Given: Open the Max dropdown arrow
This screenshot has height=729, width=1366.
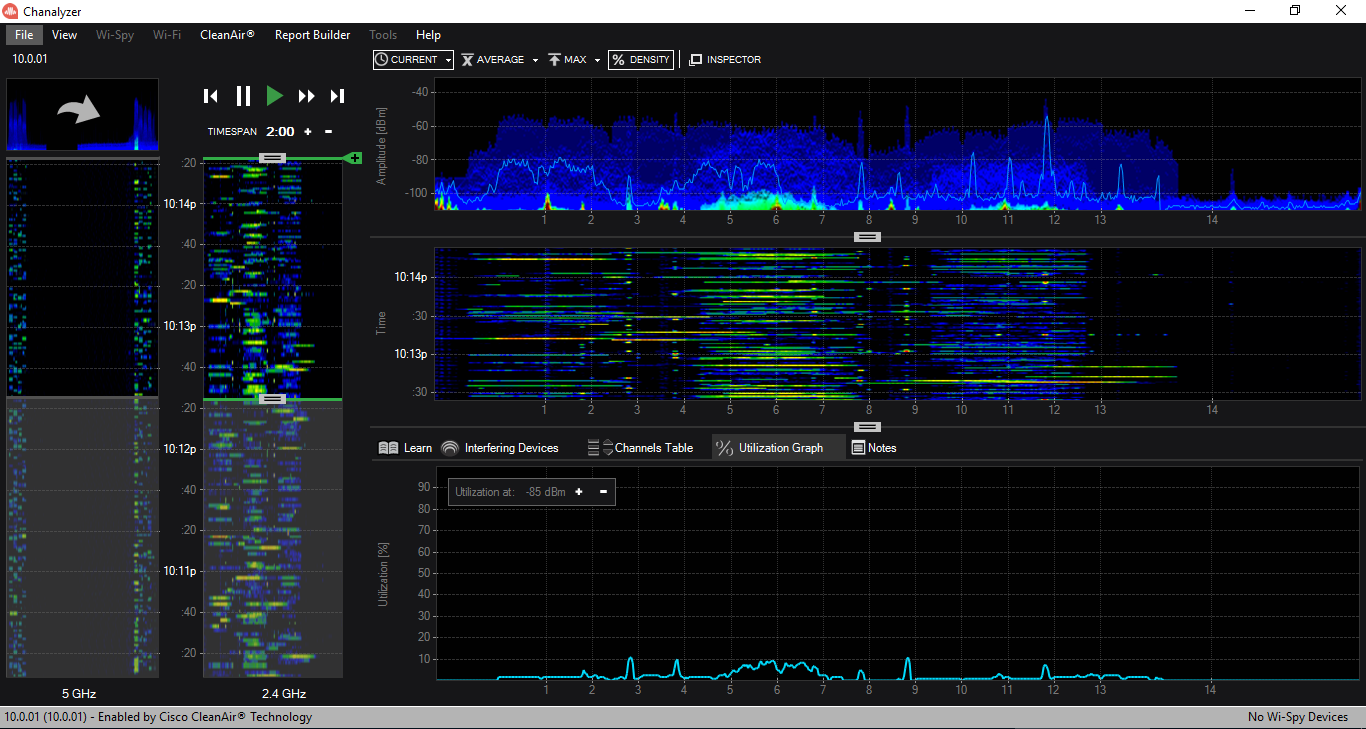Looking at the screenshot, I should (x=597, y=61).
